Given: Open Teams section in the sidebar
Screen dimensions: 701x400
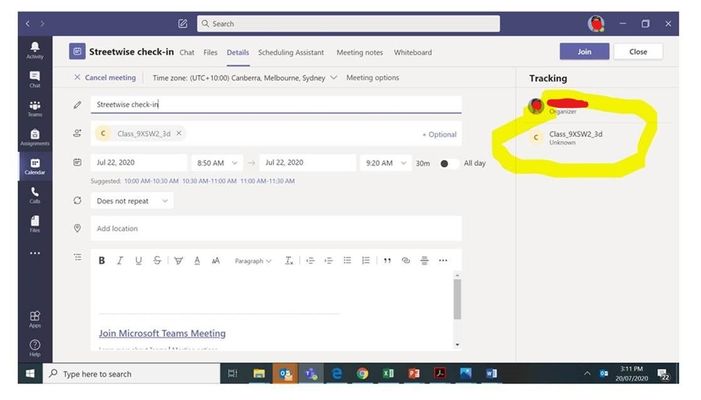Looking at the screenshot, I should [35, 108].
